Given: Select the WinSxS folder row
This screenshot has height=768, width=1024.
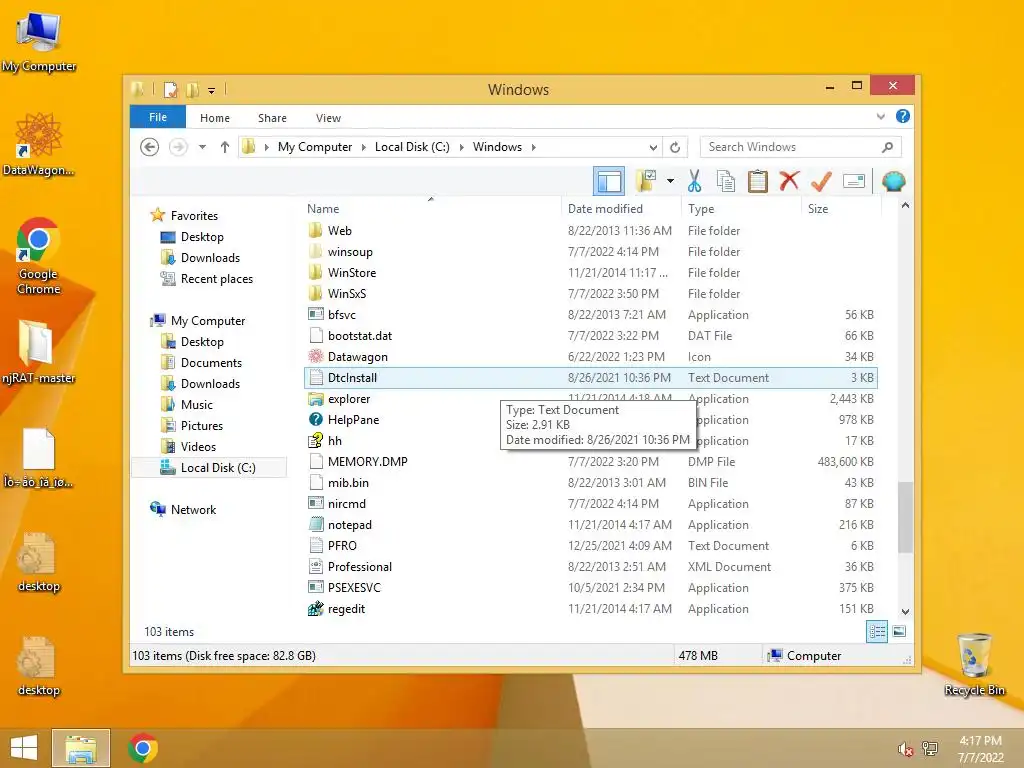Looking at the screenshot, I should (591, 294).
